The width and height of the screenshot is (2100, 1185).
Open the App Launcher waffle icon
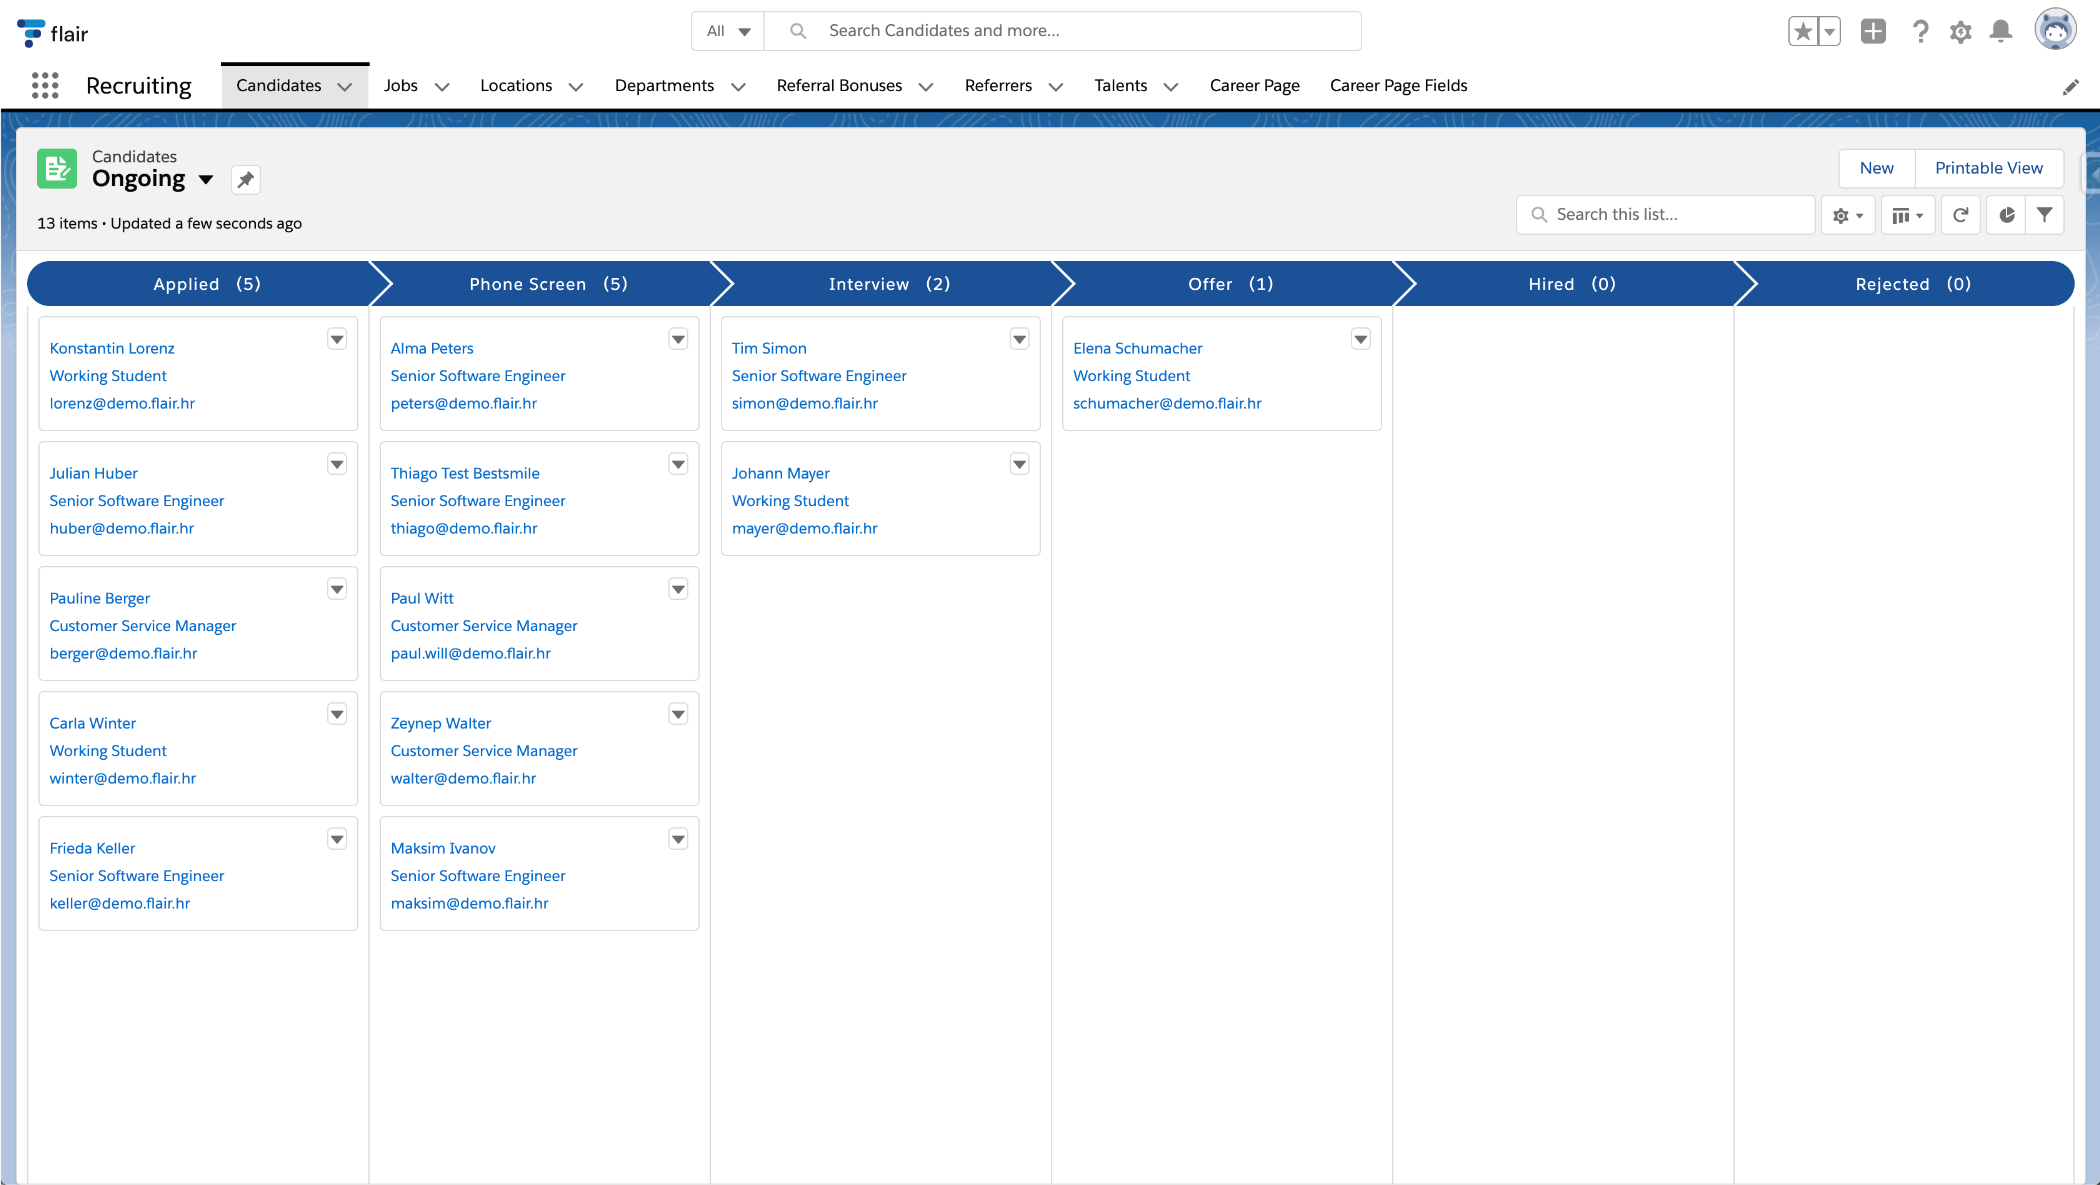[x=45, y=86]
